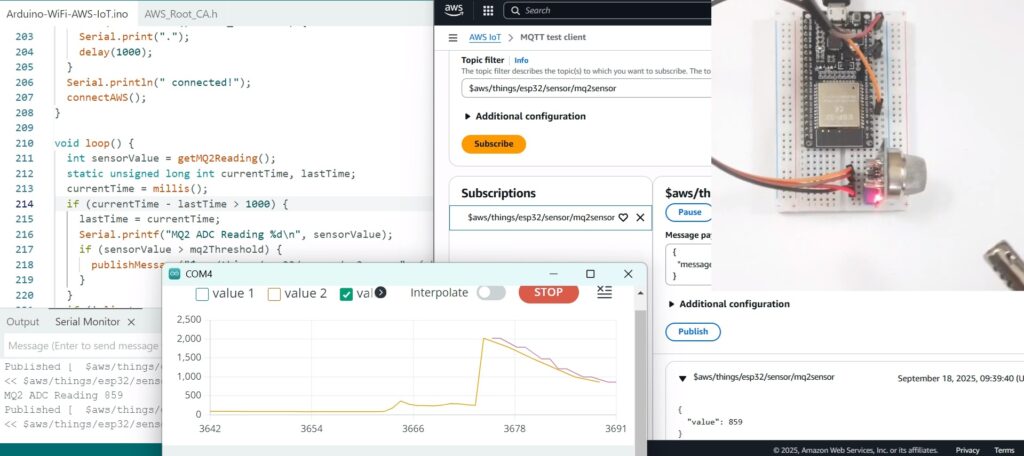Enable the value 1 checkbox in plotter
Image resolution: width=1024 pixels, height=456 pixels.
[x=202, y=294]
